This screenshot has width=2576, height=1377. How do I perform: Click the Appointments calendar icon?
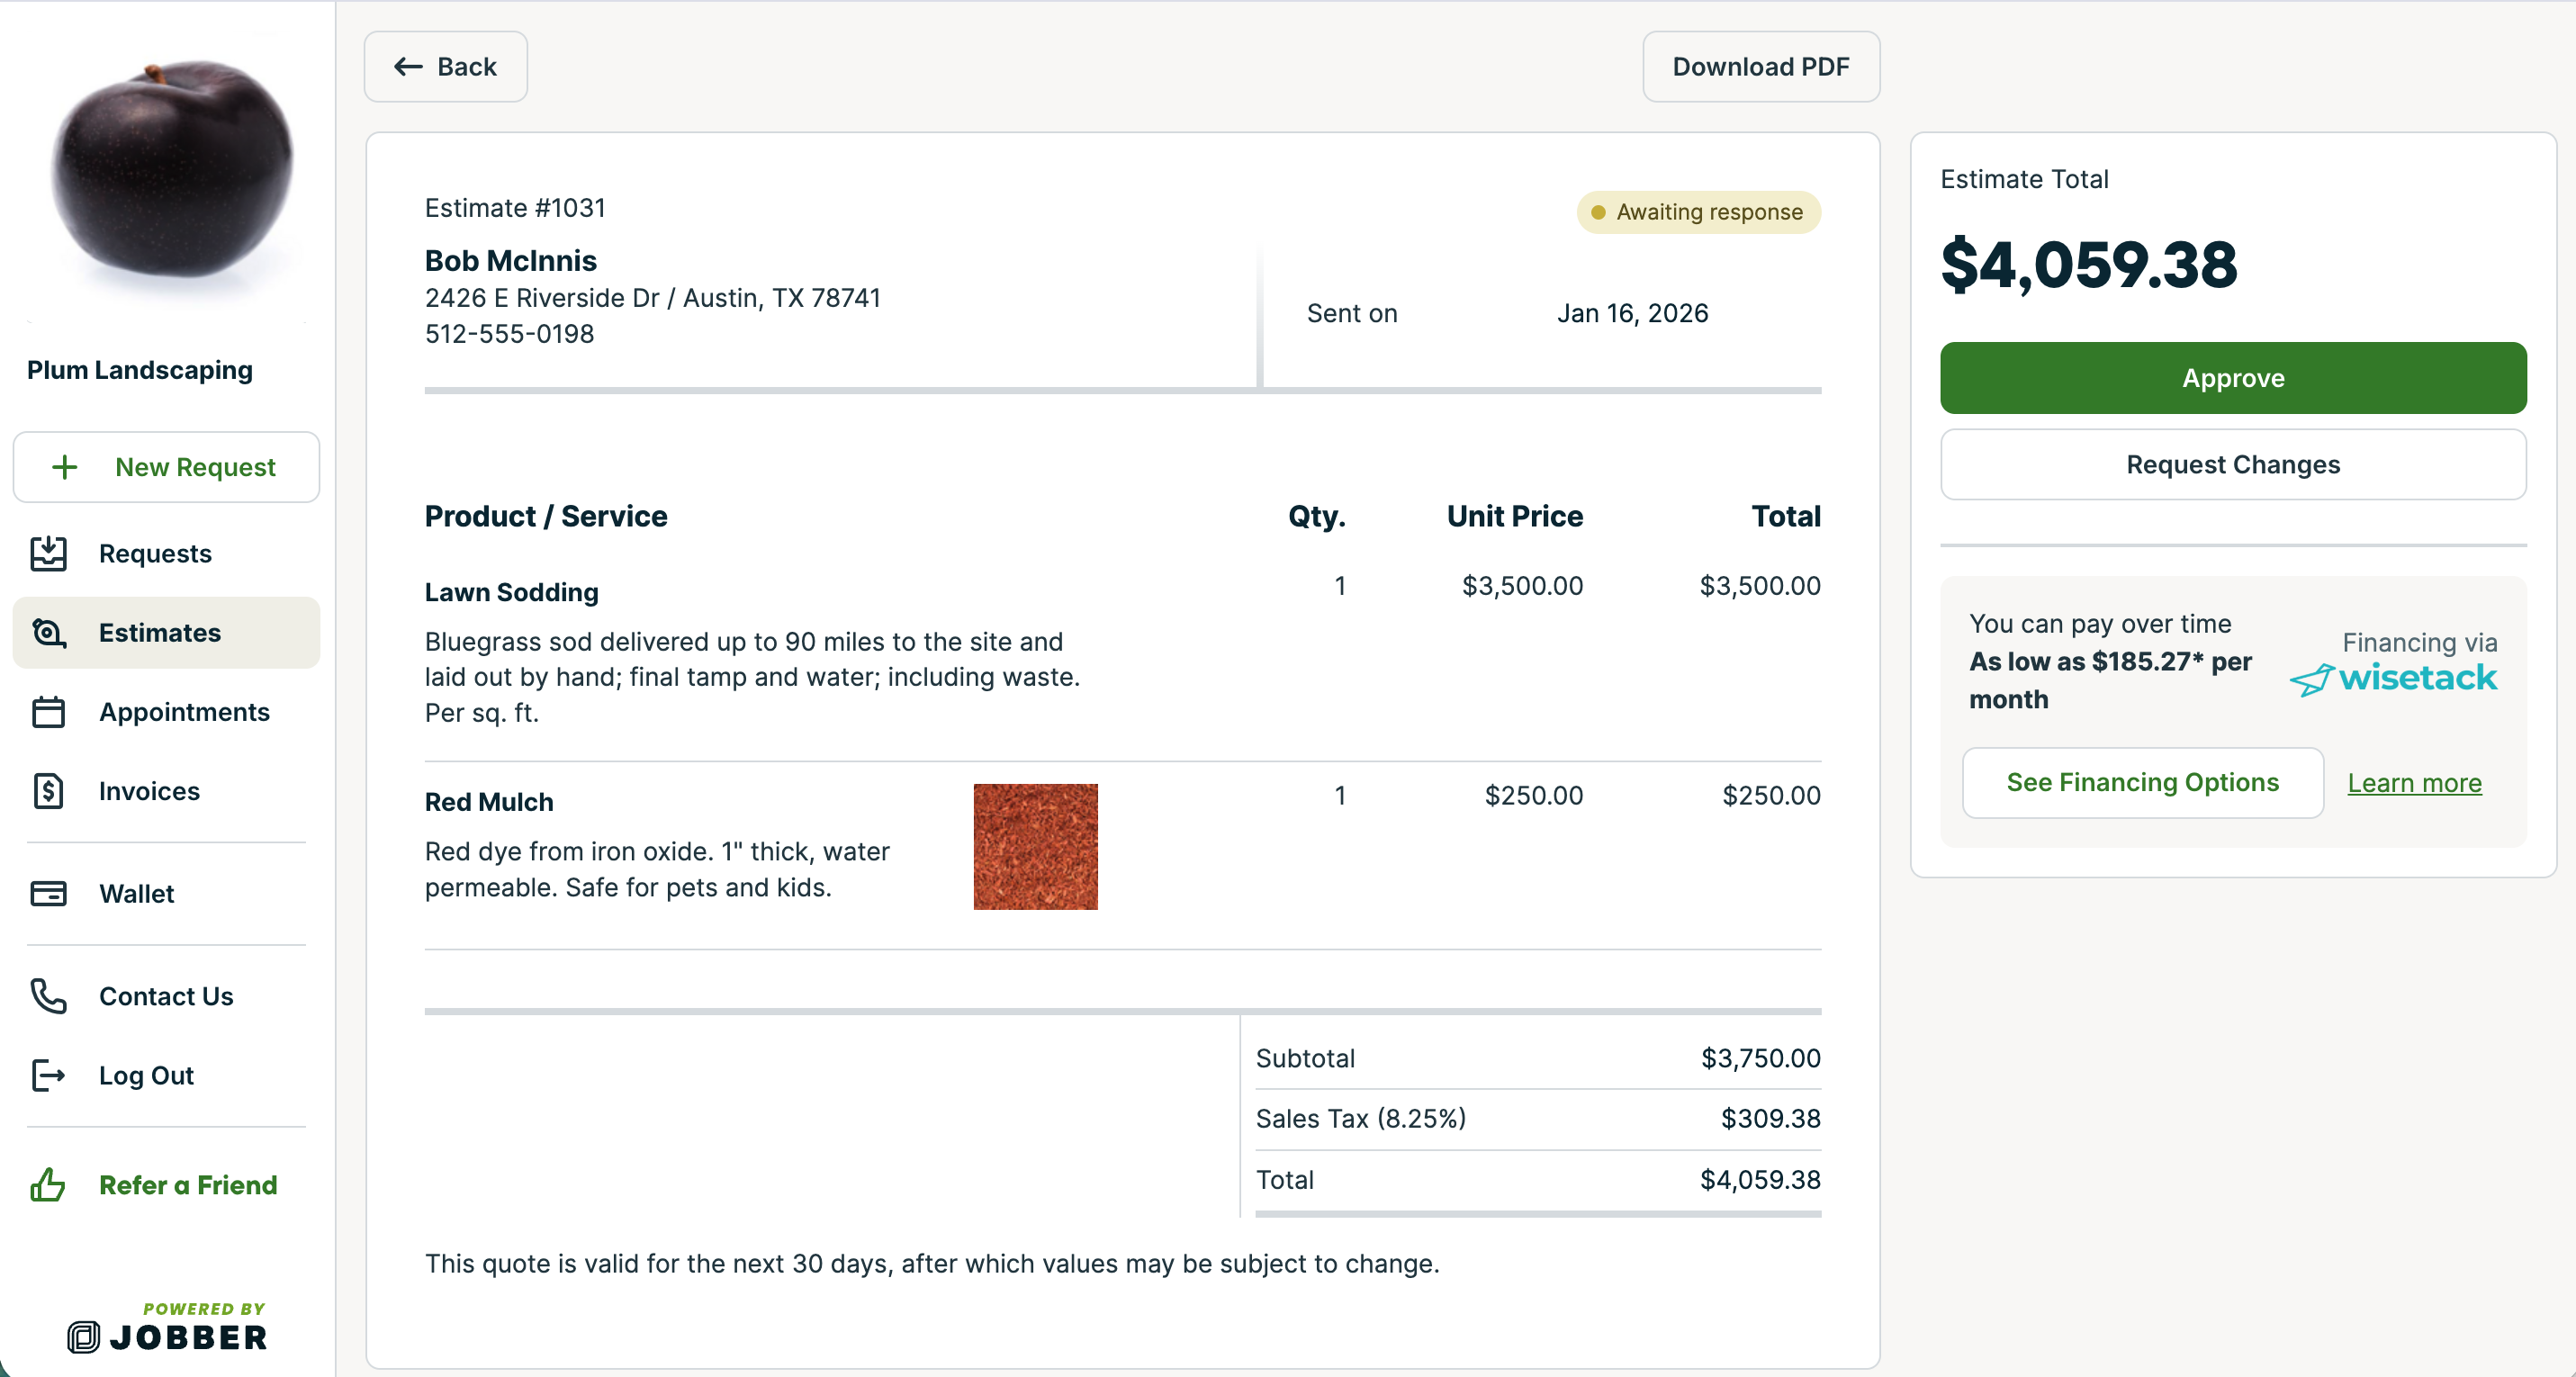(48, 712)
